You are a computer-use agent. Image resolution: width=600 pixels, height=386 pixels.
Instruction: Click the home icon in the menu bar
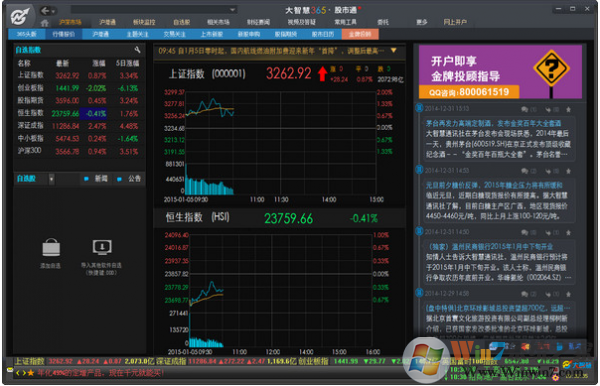45,23
